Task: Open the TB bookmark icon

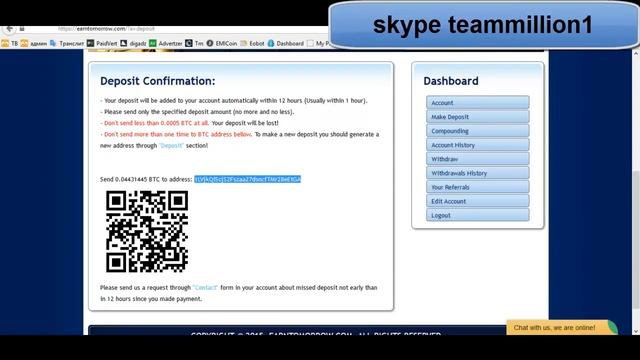Action: click(5, 43)
